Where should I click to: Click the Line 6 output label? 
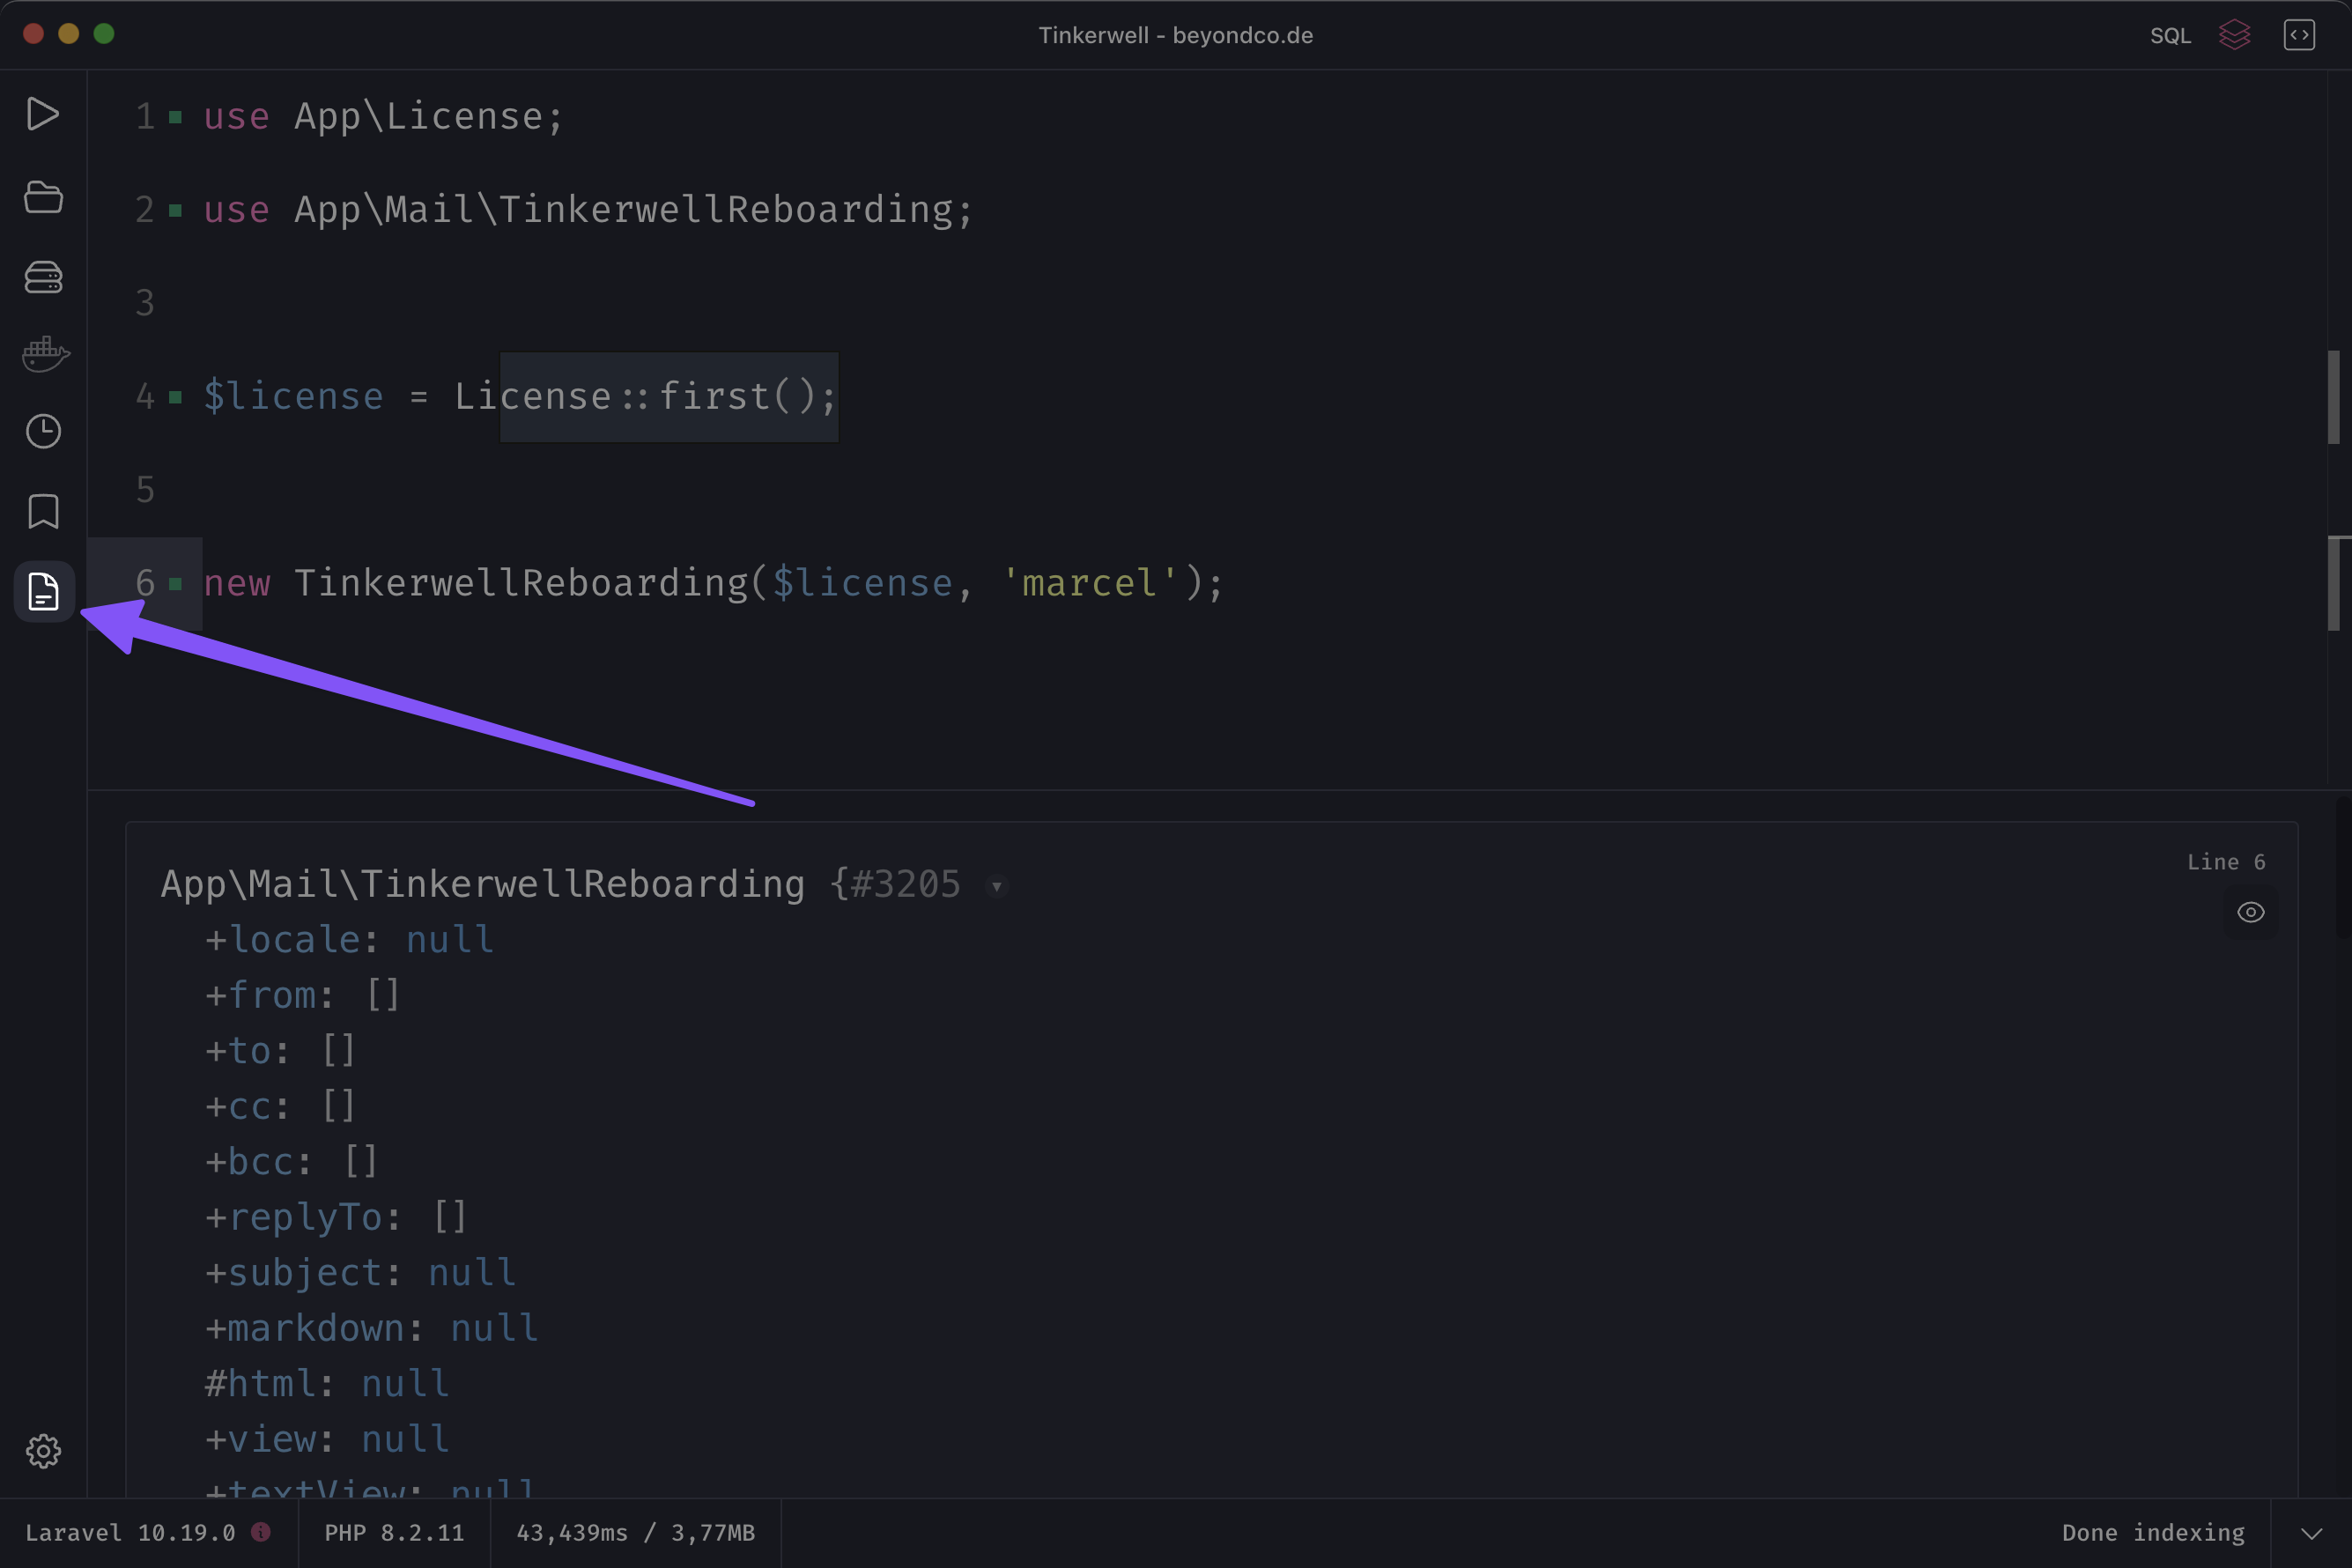(2225, 862)
